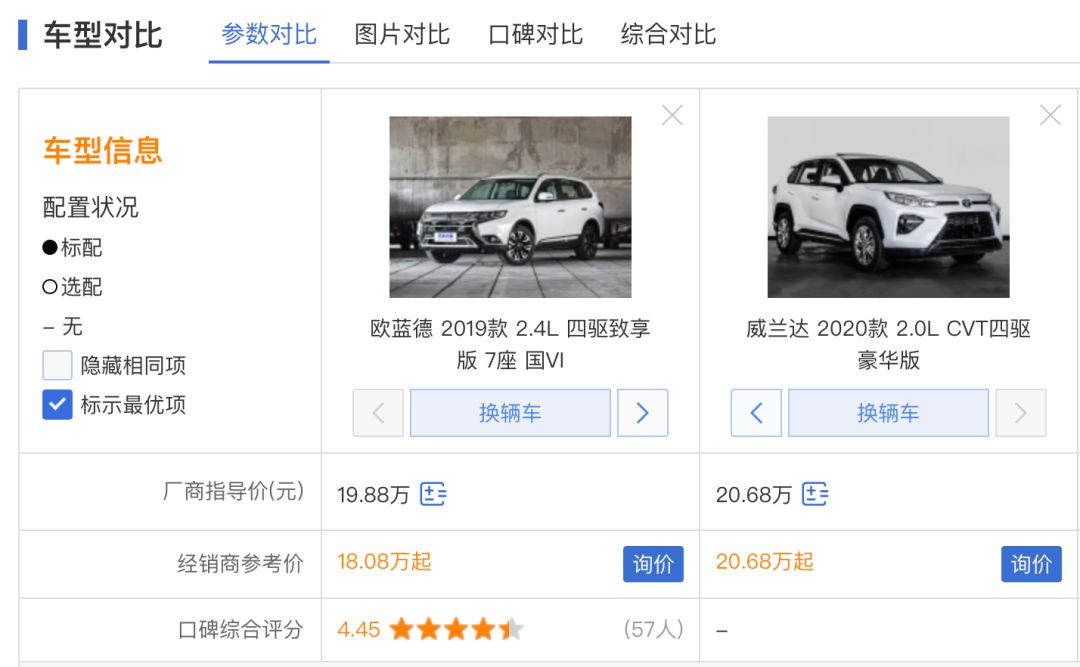Open the 图片对比 tab
This screenshot has width=1080, height=667.
[402, 34]
